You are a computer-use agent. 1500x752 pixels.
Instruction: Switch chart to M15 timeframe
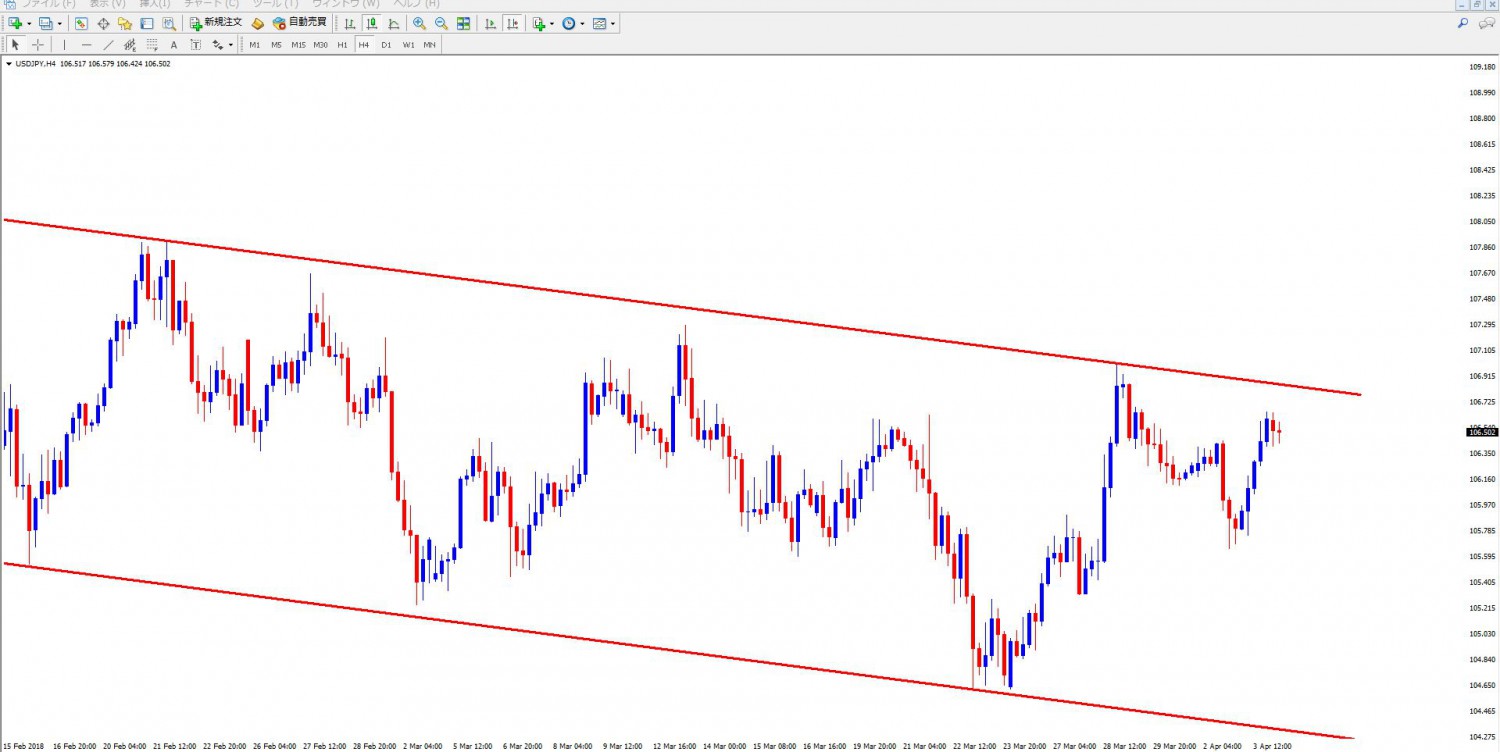298,45
